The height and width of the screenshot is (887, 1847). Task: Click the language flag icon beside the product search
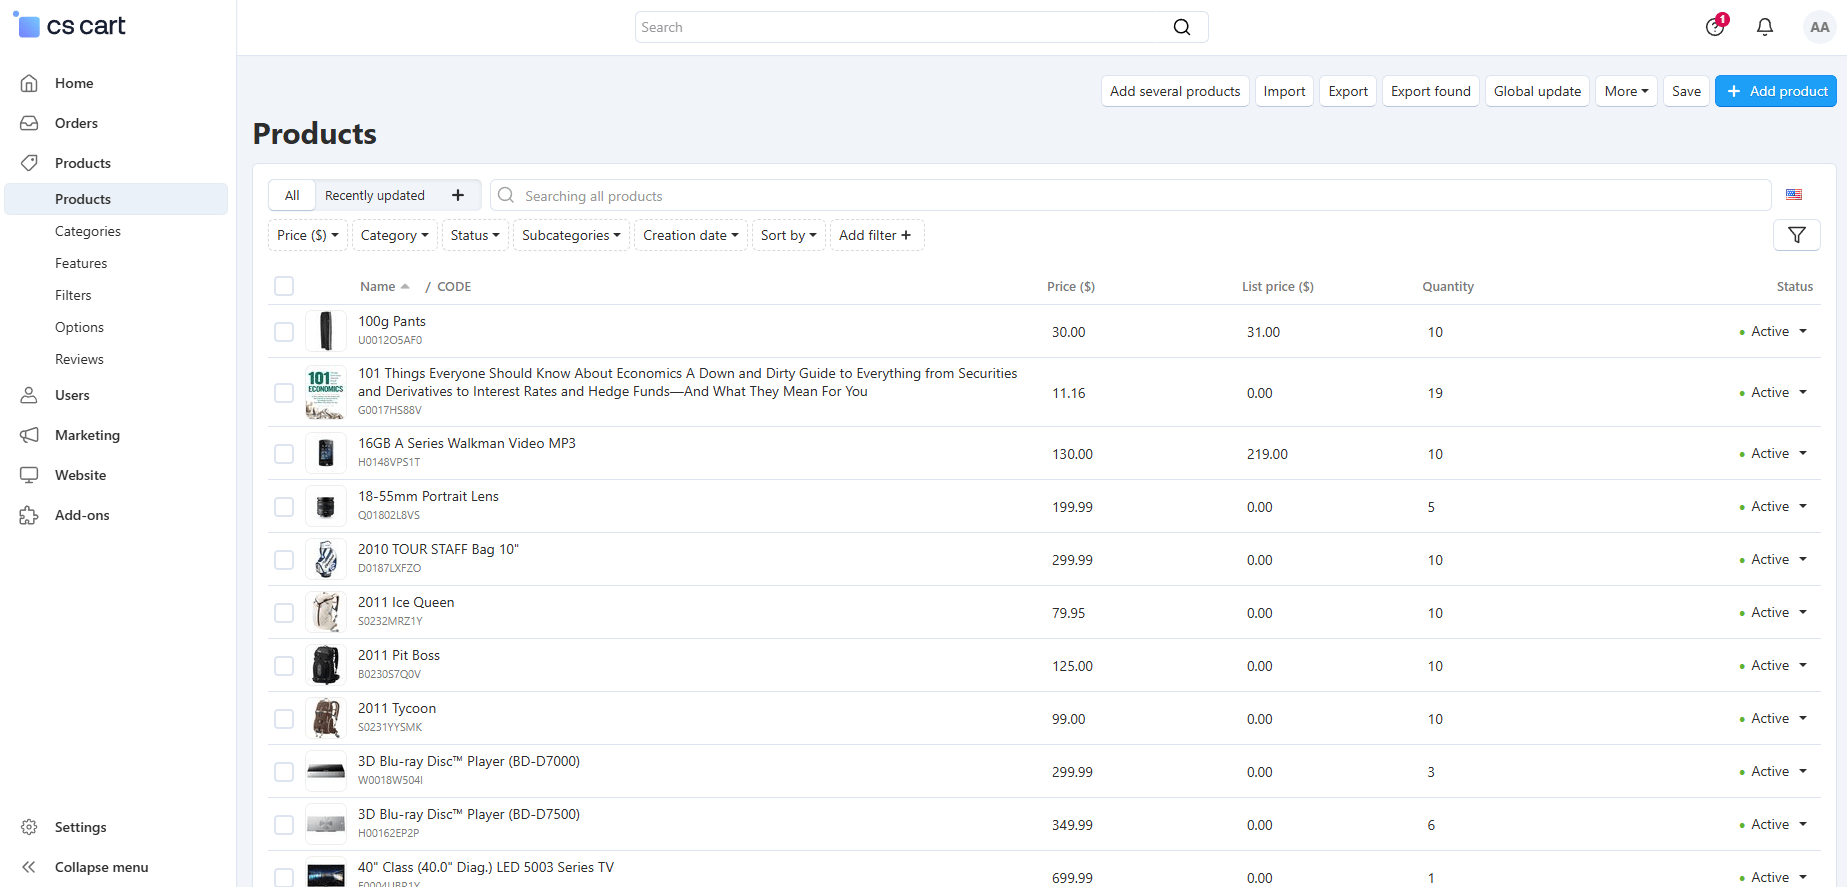1794,195
